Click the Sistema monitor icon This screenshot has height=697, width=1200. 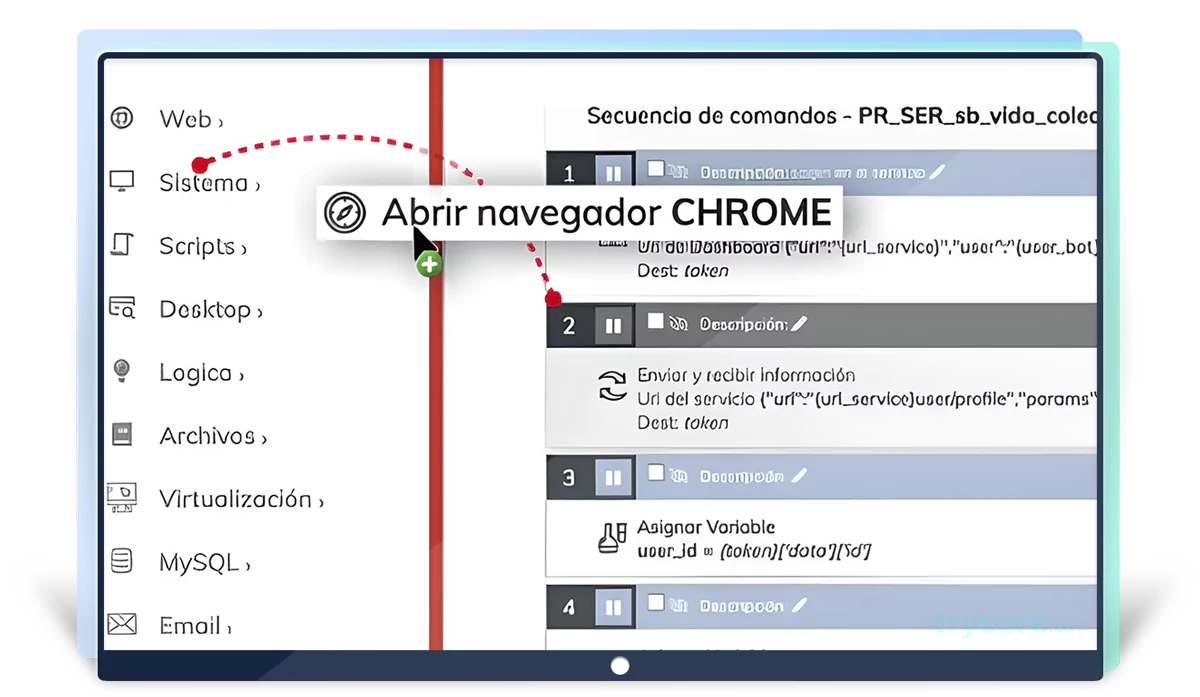click(x=122, y=180)
